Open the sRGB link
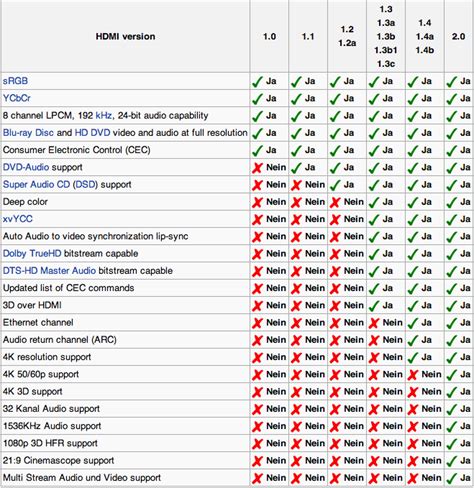Image resolution: width=474 pixels, height=488 pixels. [x=15, y=81]
